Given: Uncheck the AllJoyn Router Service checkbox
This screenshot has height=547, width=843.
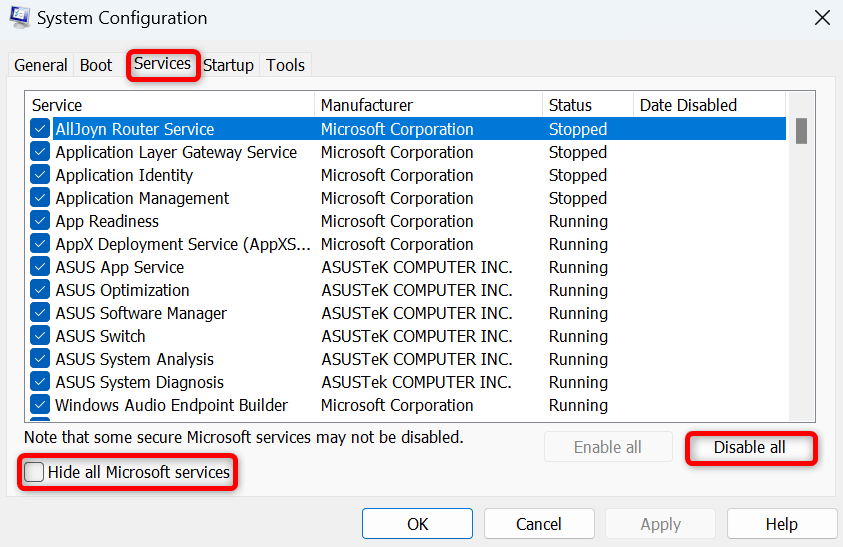Looking at the screenshot, I should pyautogui.click(x=40, y=129).
